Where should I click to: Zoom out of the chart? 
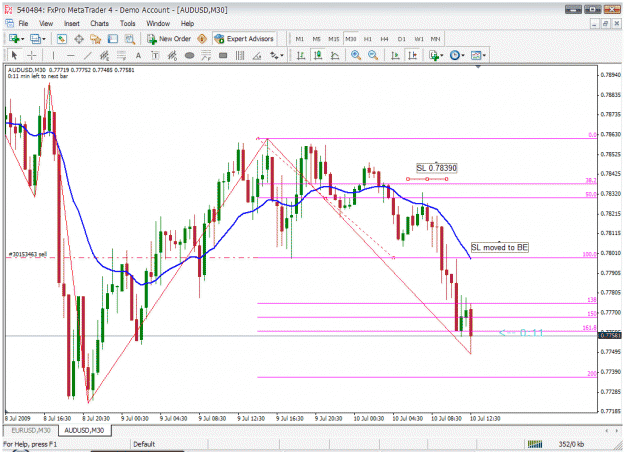click(x=373, y=55)
